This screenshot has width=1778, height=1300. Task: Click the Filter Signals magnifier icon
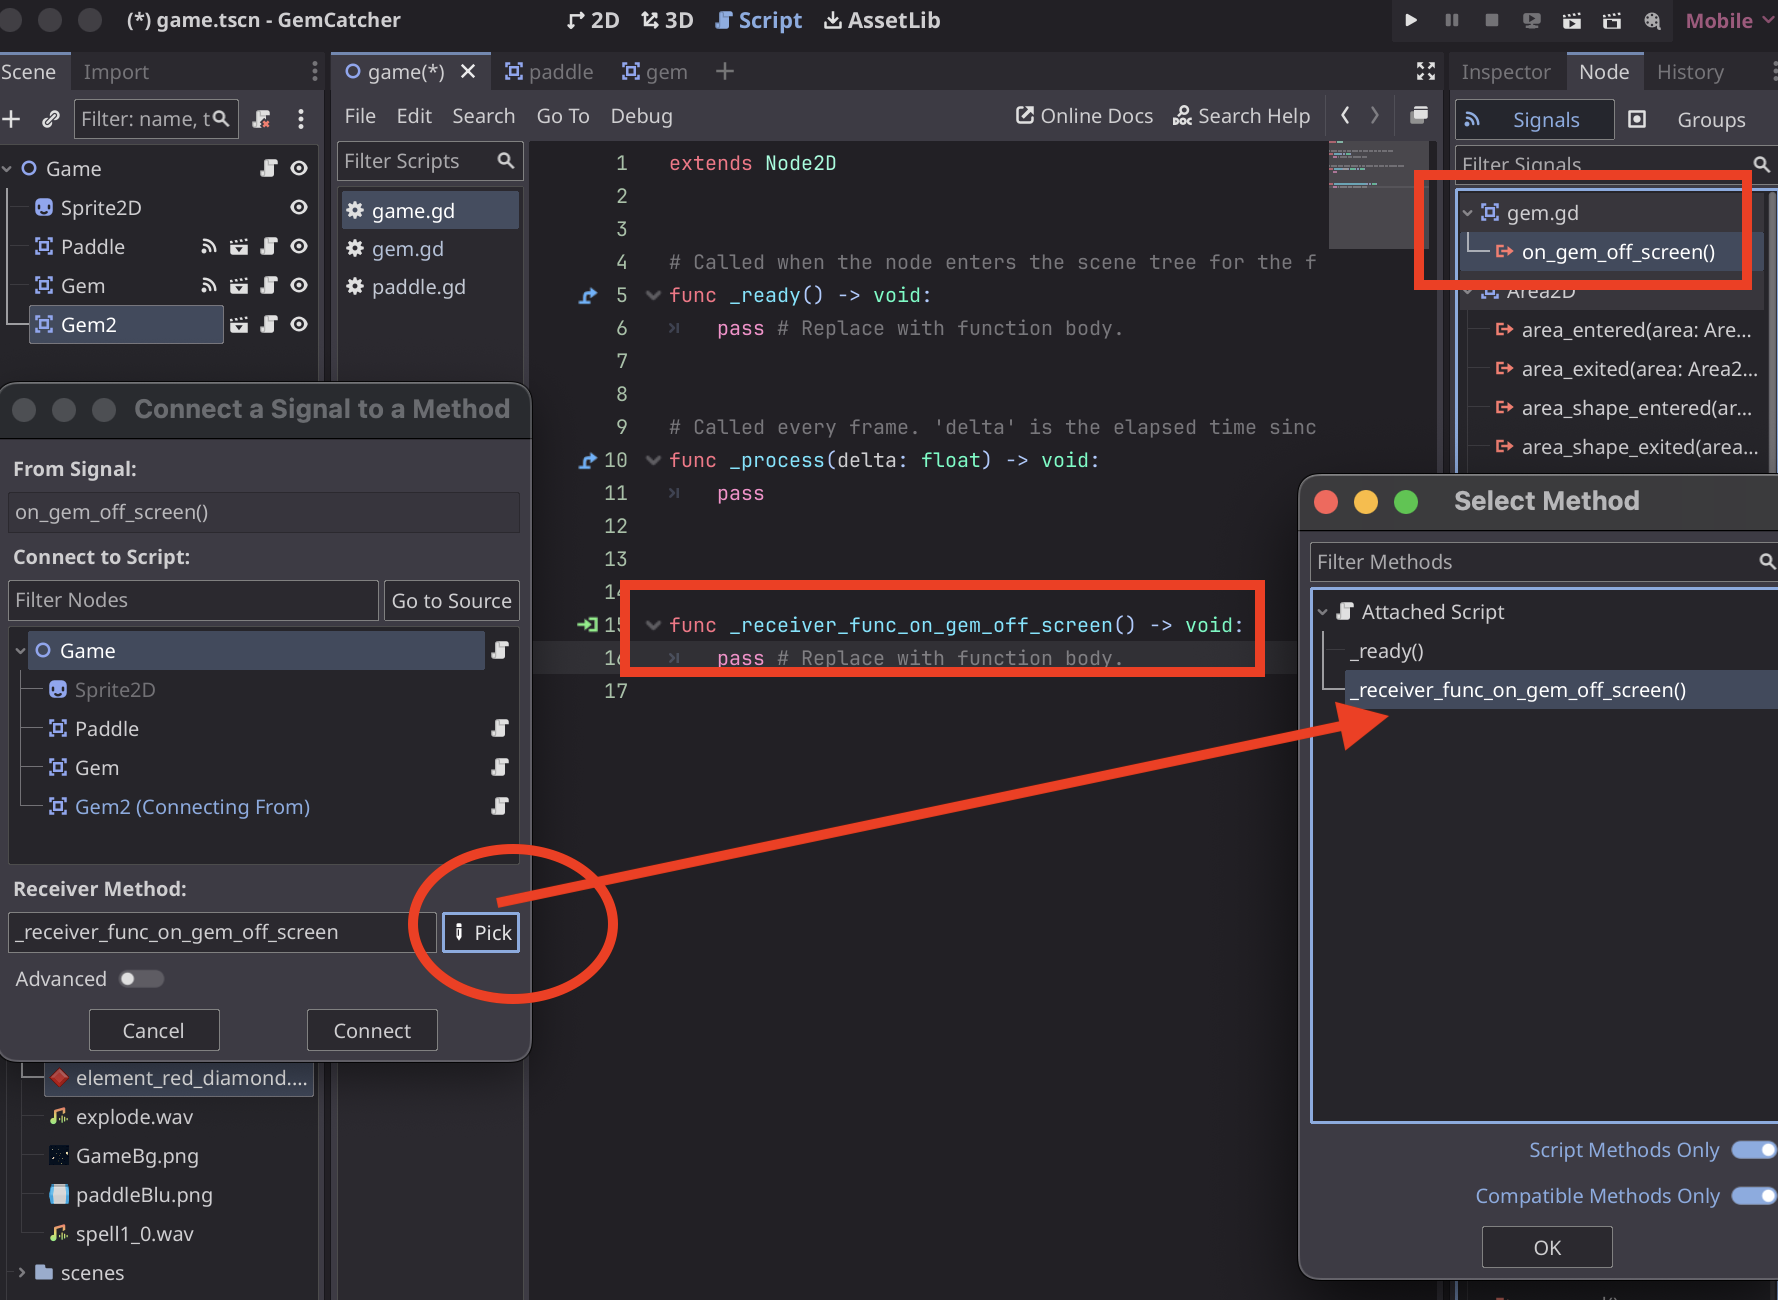point(1761,164)
